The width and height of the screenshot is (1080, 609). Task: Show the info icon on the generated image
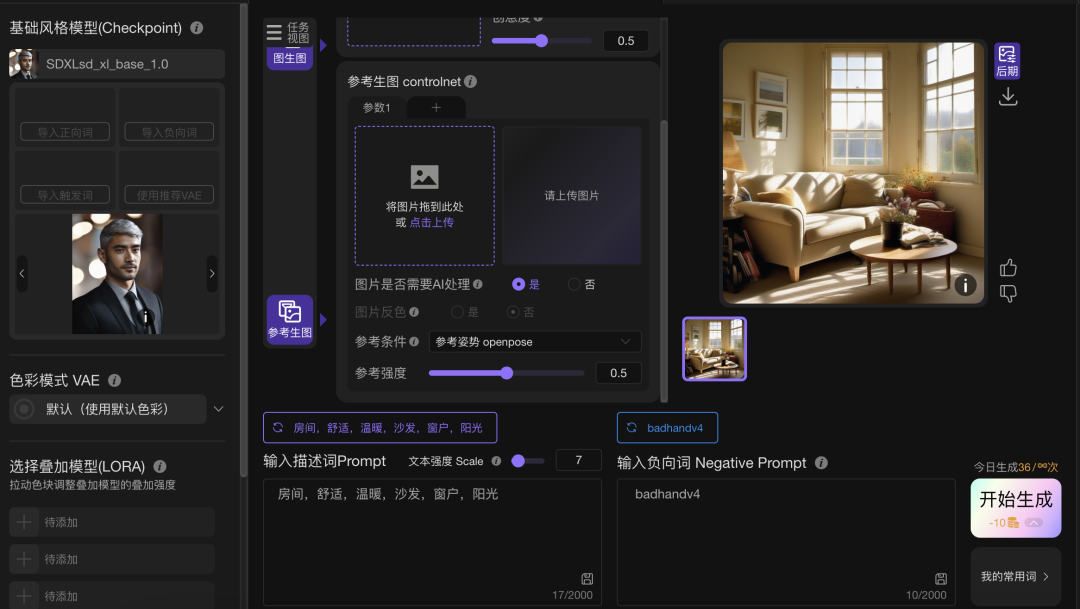click(x=964, y=285)
